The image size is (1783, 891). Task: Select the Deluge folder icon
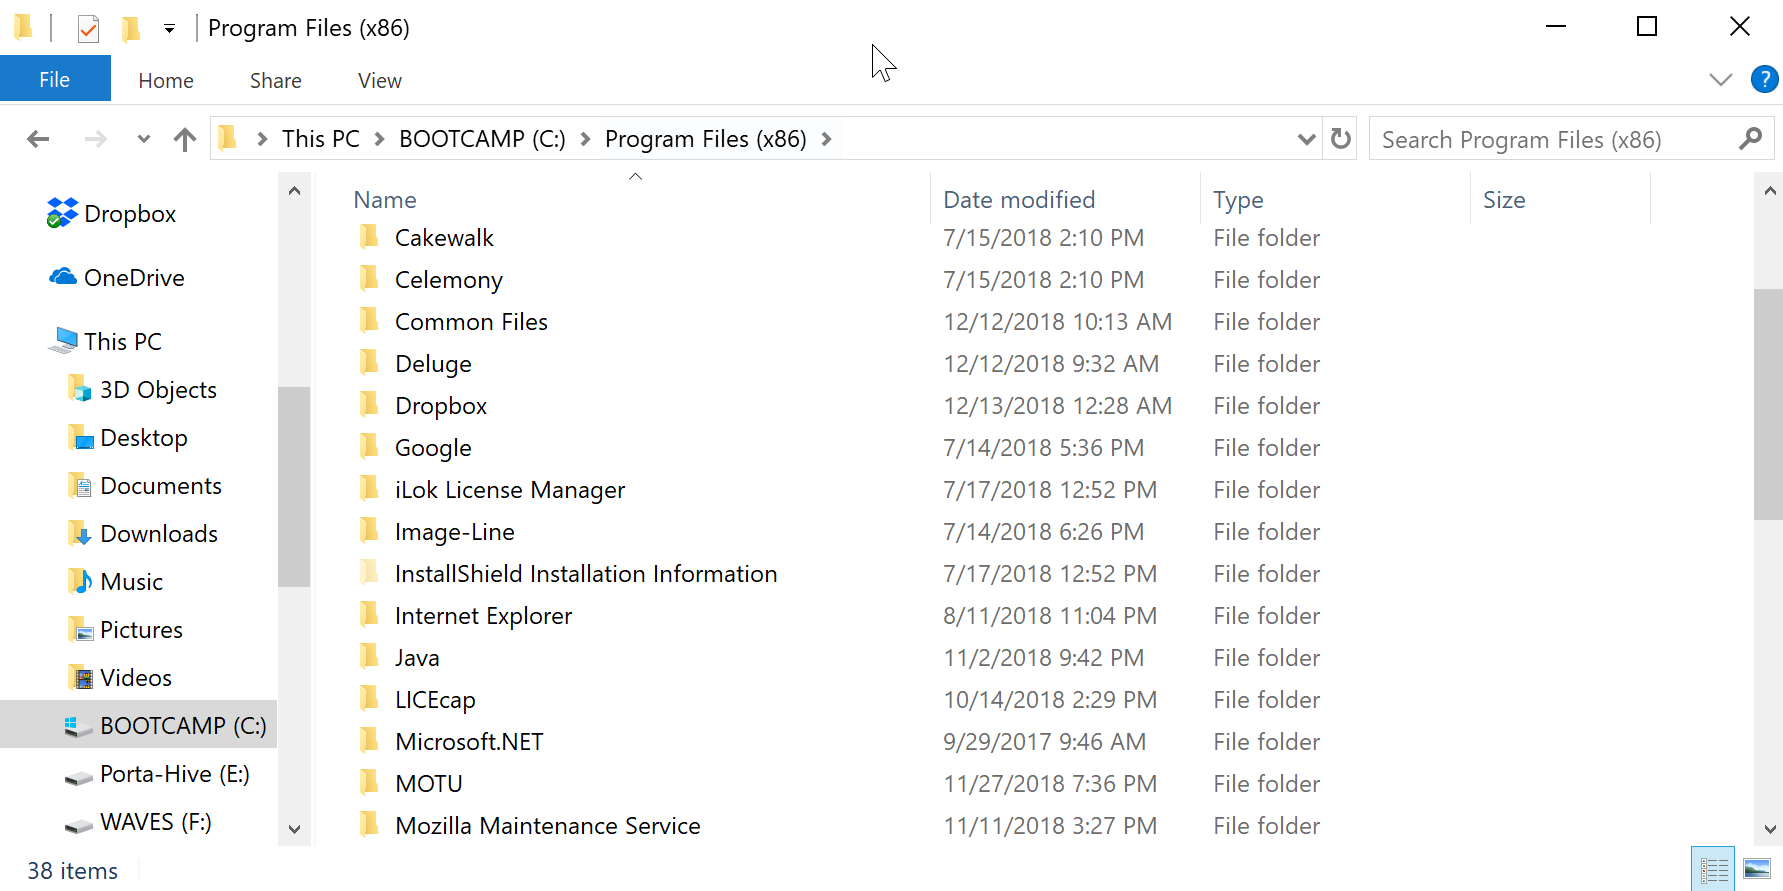369,363
